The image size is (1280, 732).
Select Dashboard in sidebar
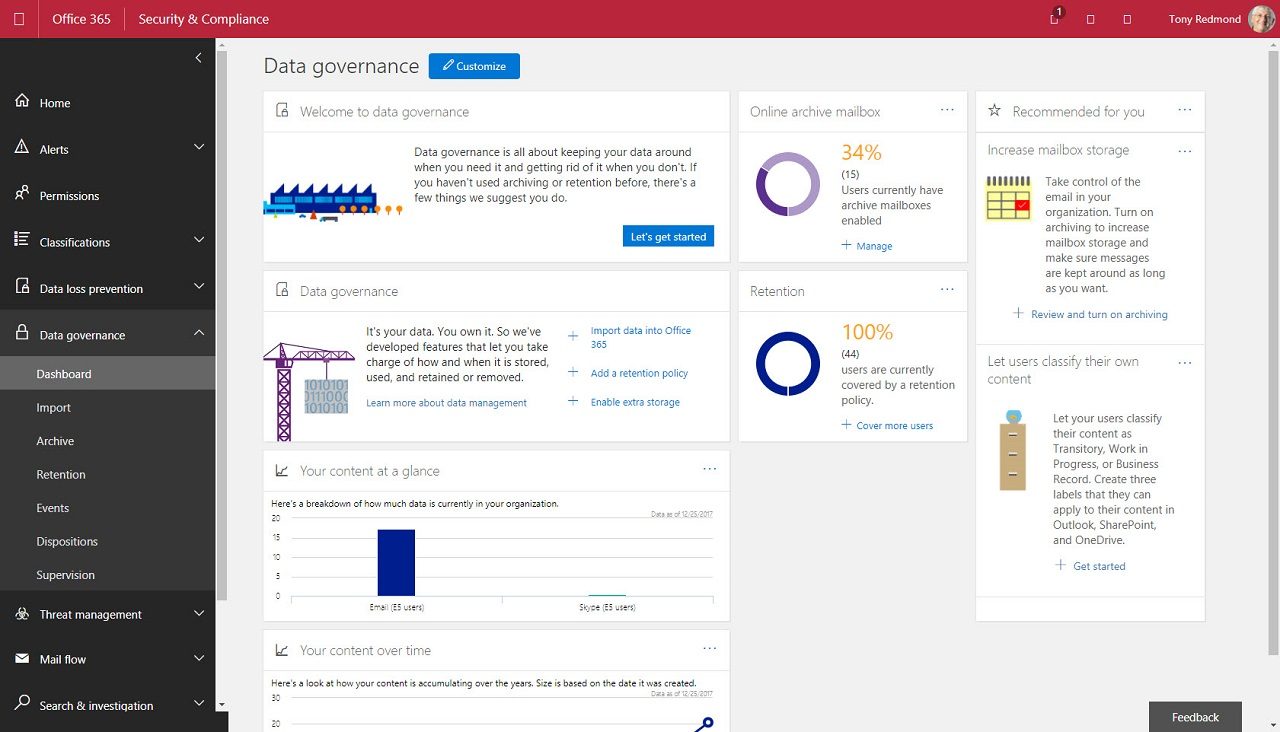tap(107, 374)
